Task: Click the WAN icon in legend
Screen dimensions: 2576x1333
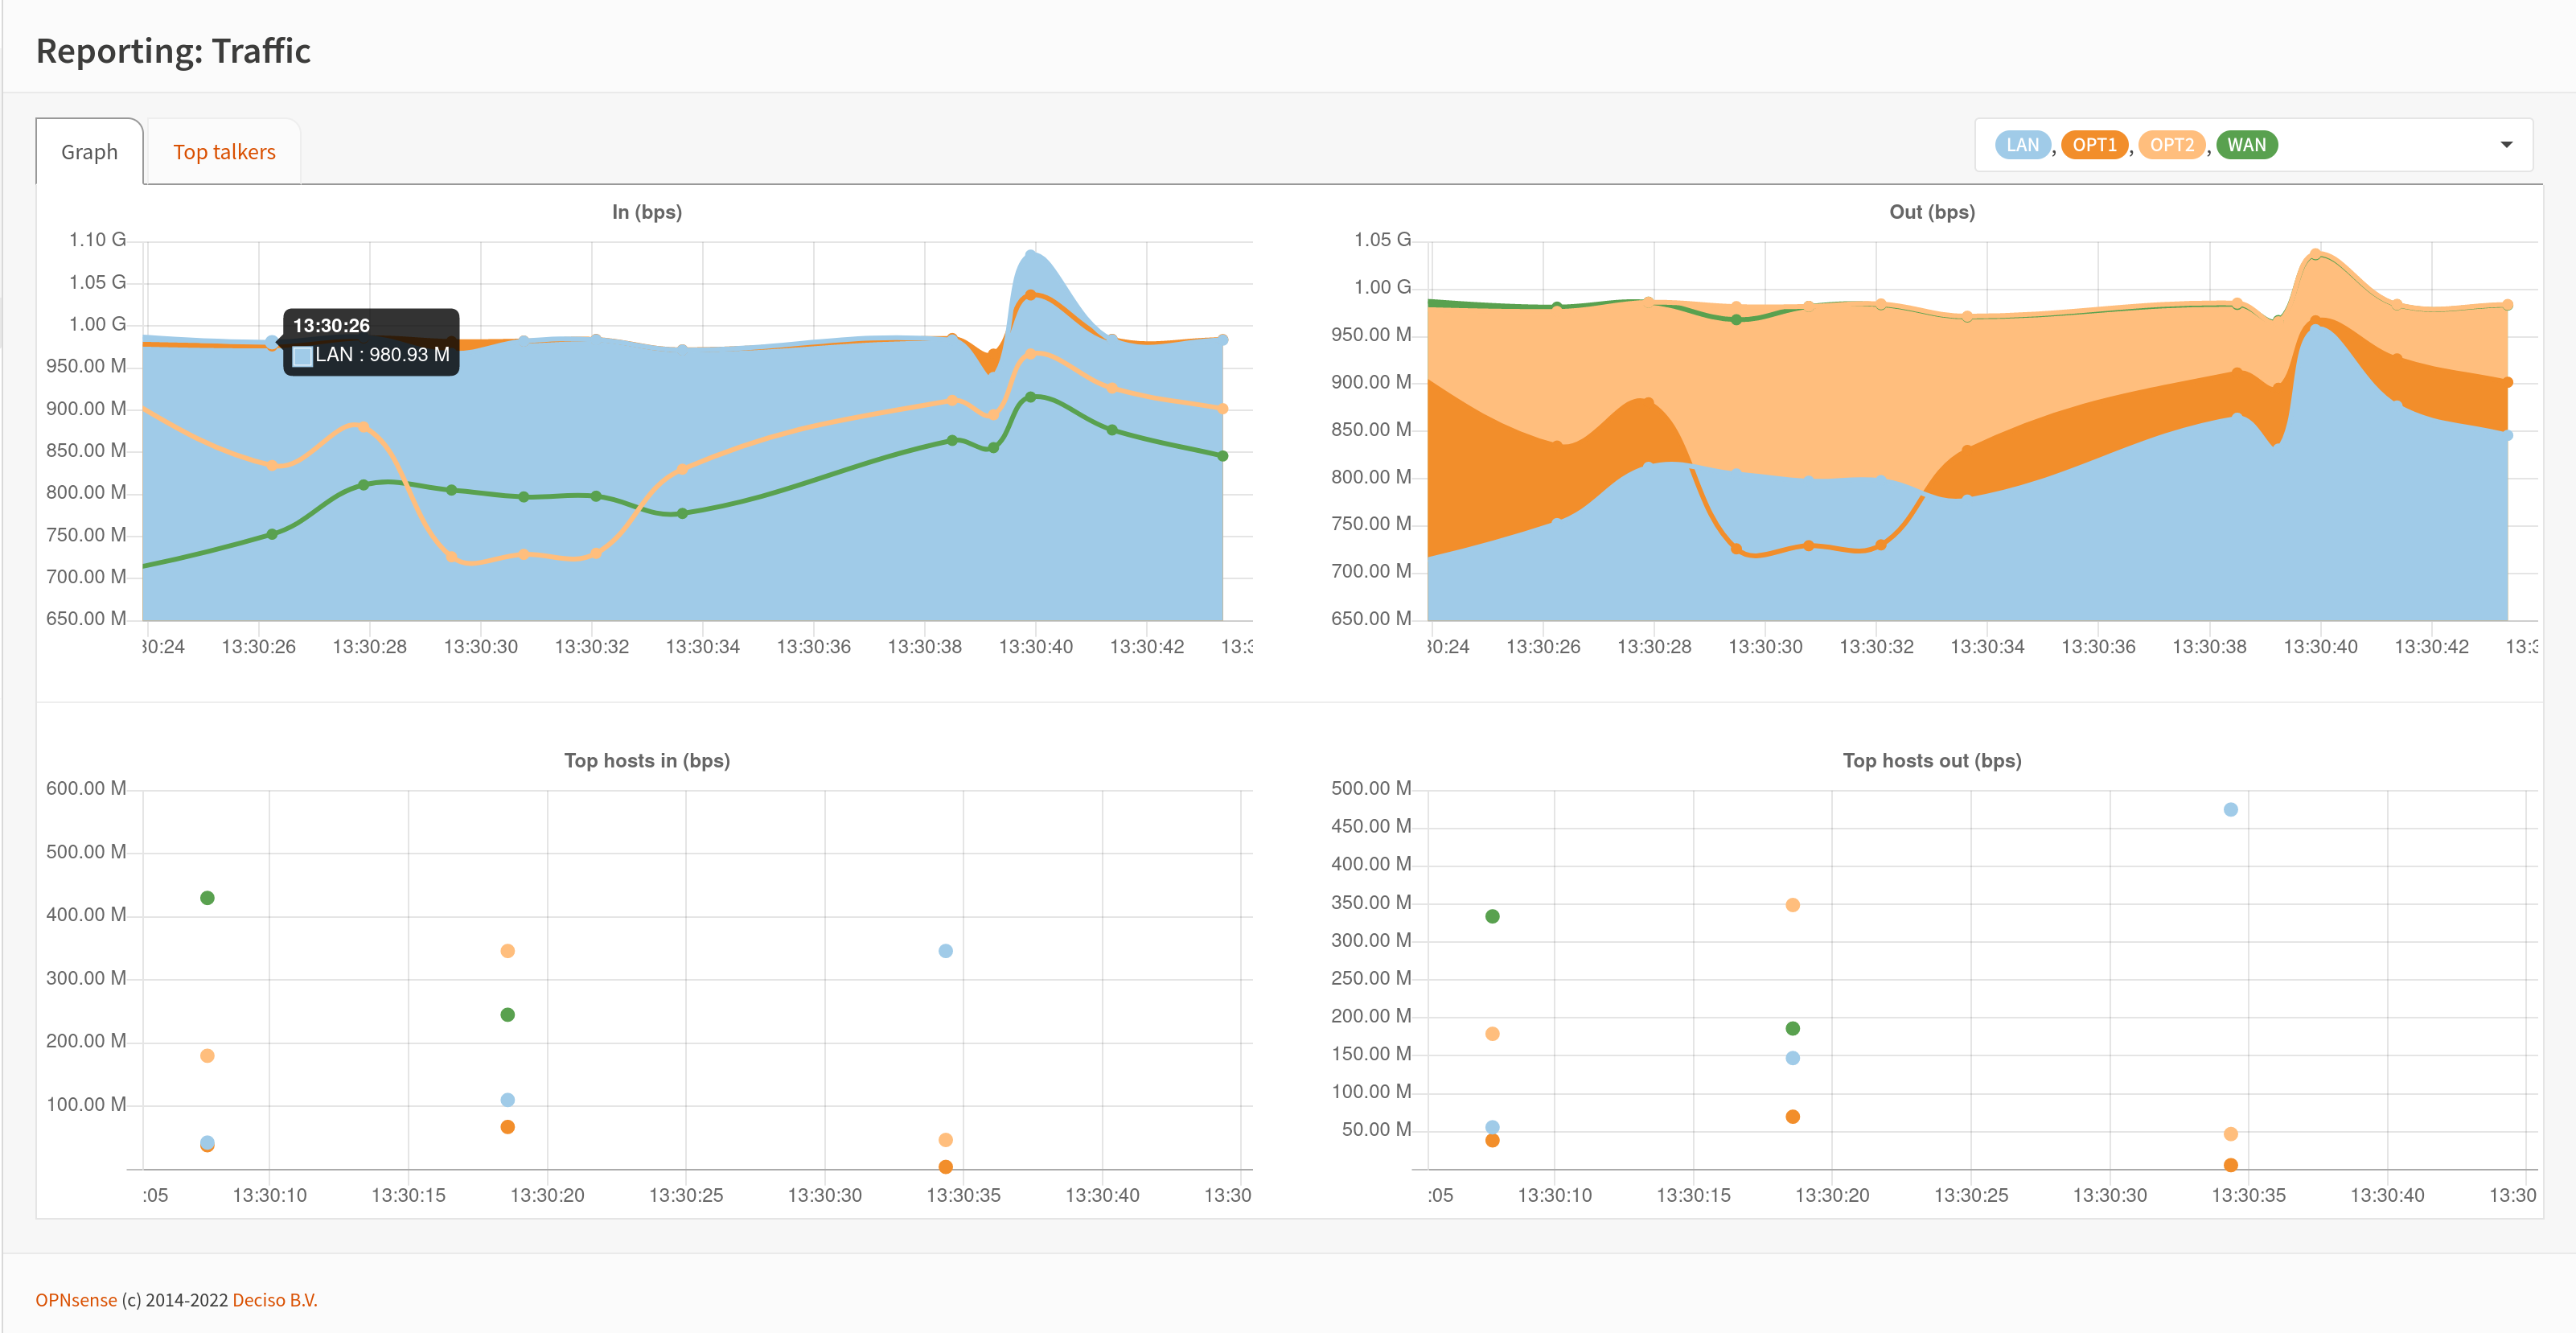Action: (2249, 143)
